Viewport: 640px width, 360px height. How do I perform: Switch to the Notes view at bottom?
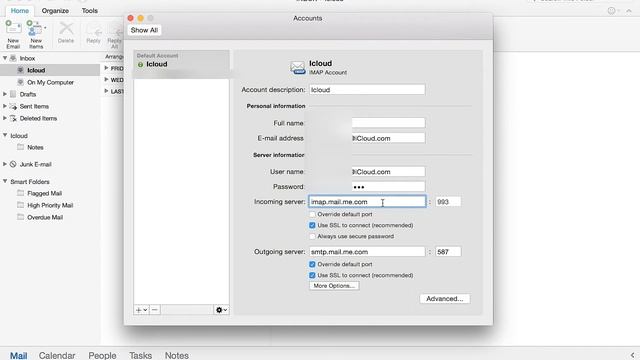[176, 356]
